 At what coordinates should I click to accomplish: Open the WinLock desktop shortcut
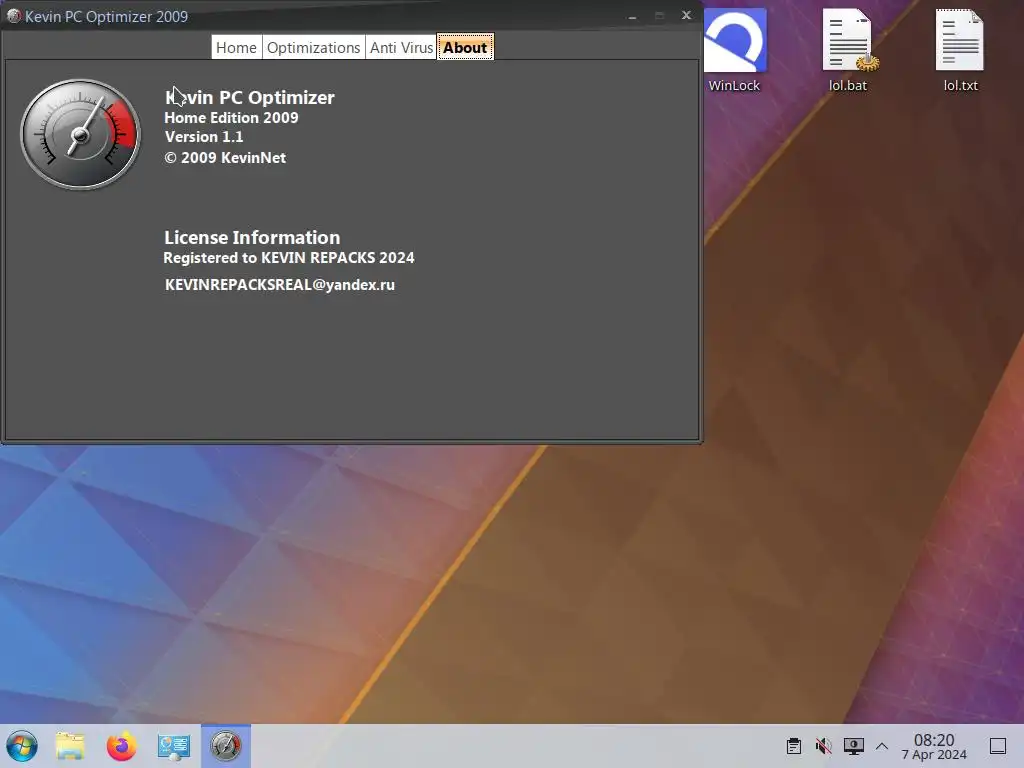735,51
